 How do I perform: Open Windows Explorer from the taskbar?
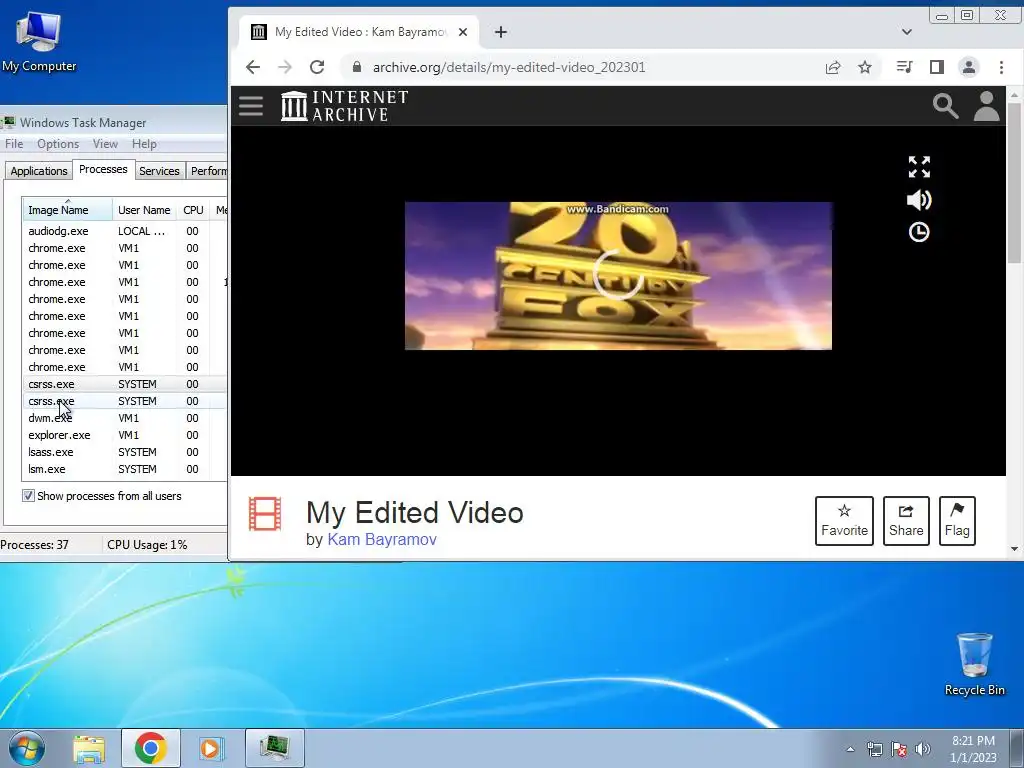[x=89, y=748]
